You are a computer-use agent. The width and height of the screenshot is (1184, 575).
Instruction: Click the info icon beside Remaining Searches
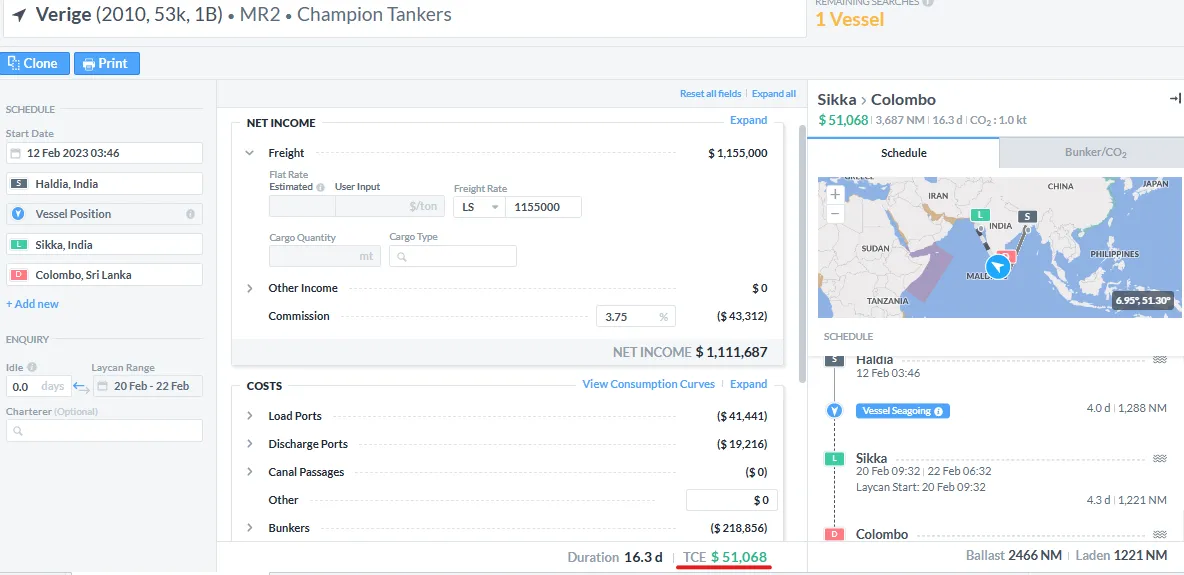coord(927,2)
